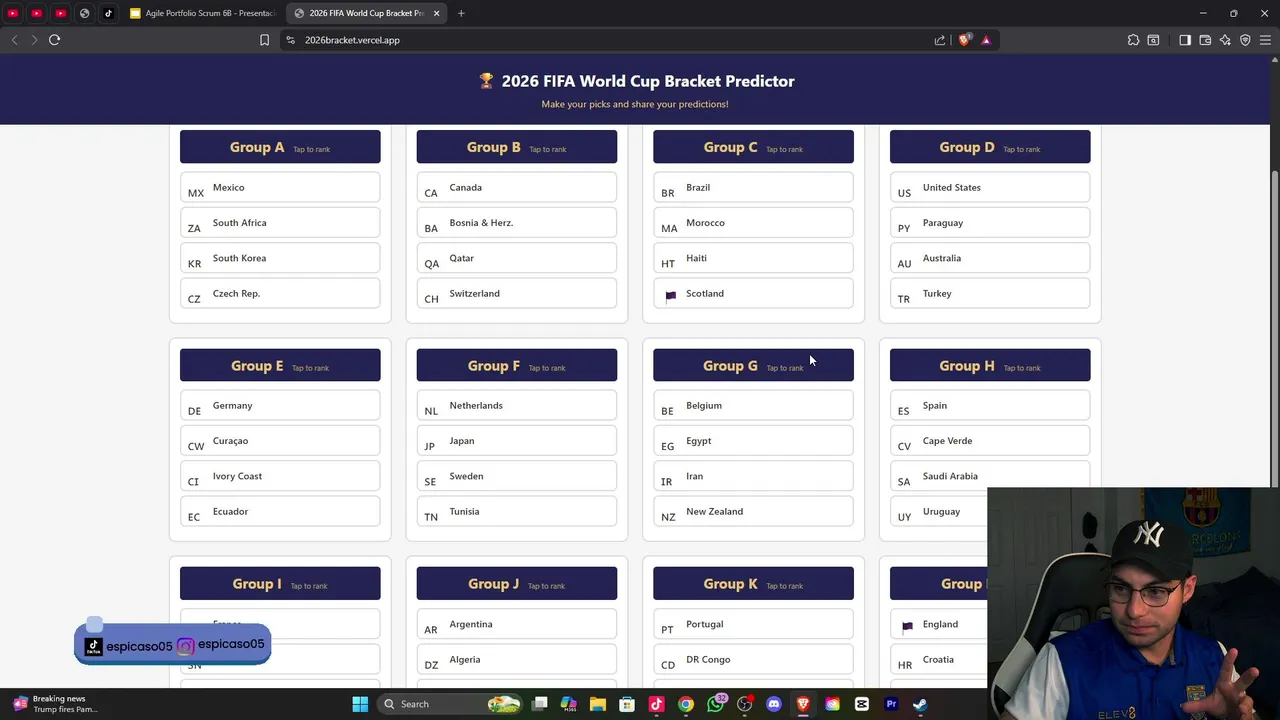
Task: Select Ecuador in Group E
Action: coord(280,511)
